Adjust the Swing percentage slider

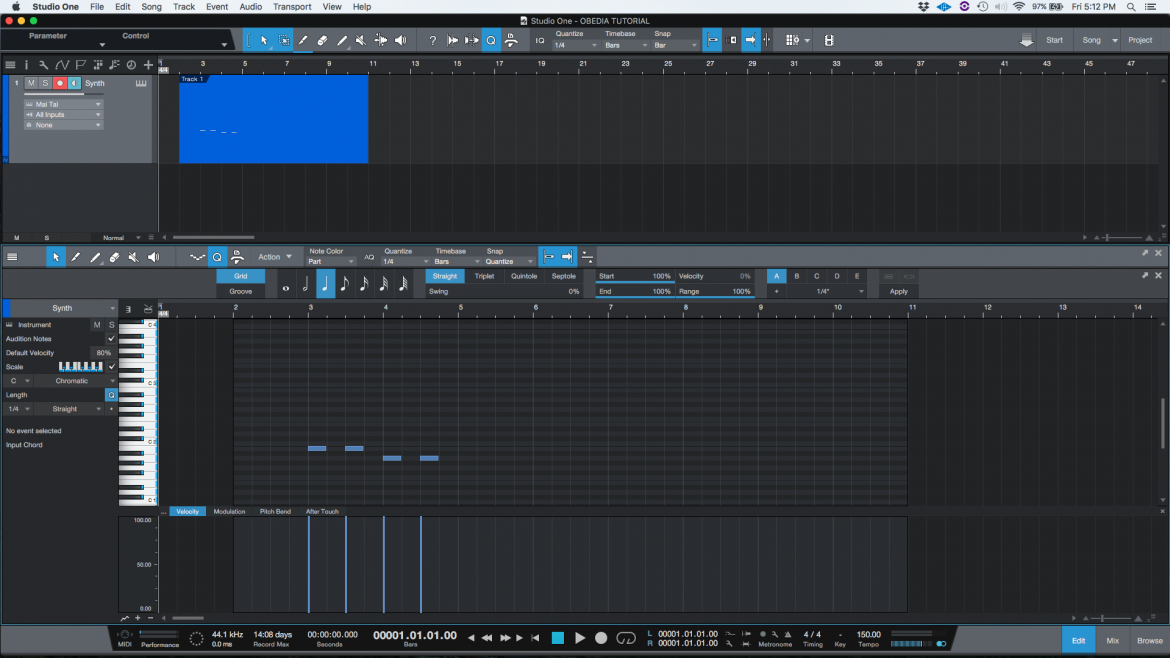(x=504, y=292)
